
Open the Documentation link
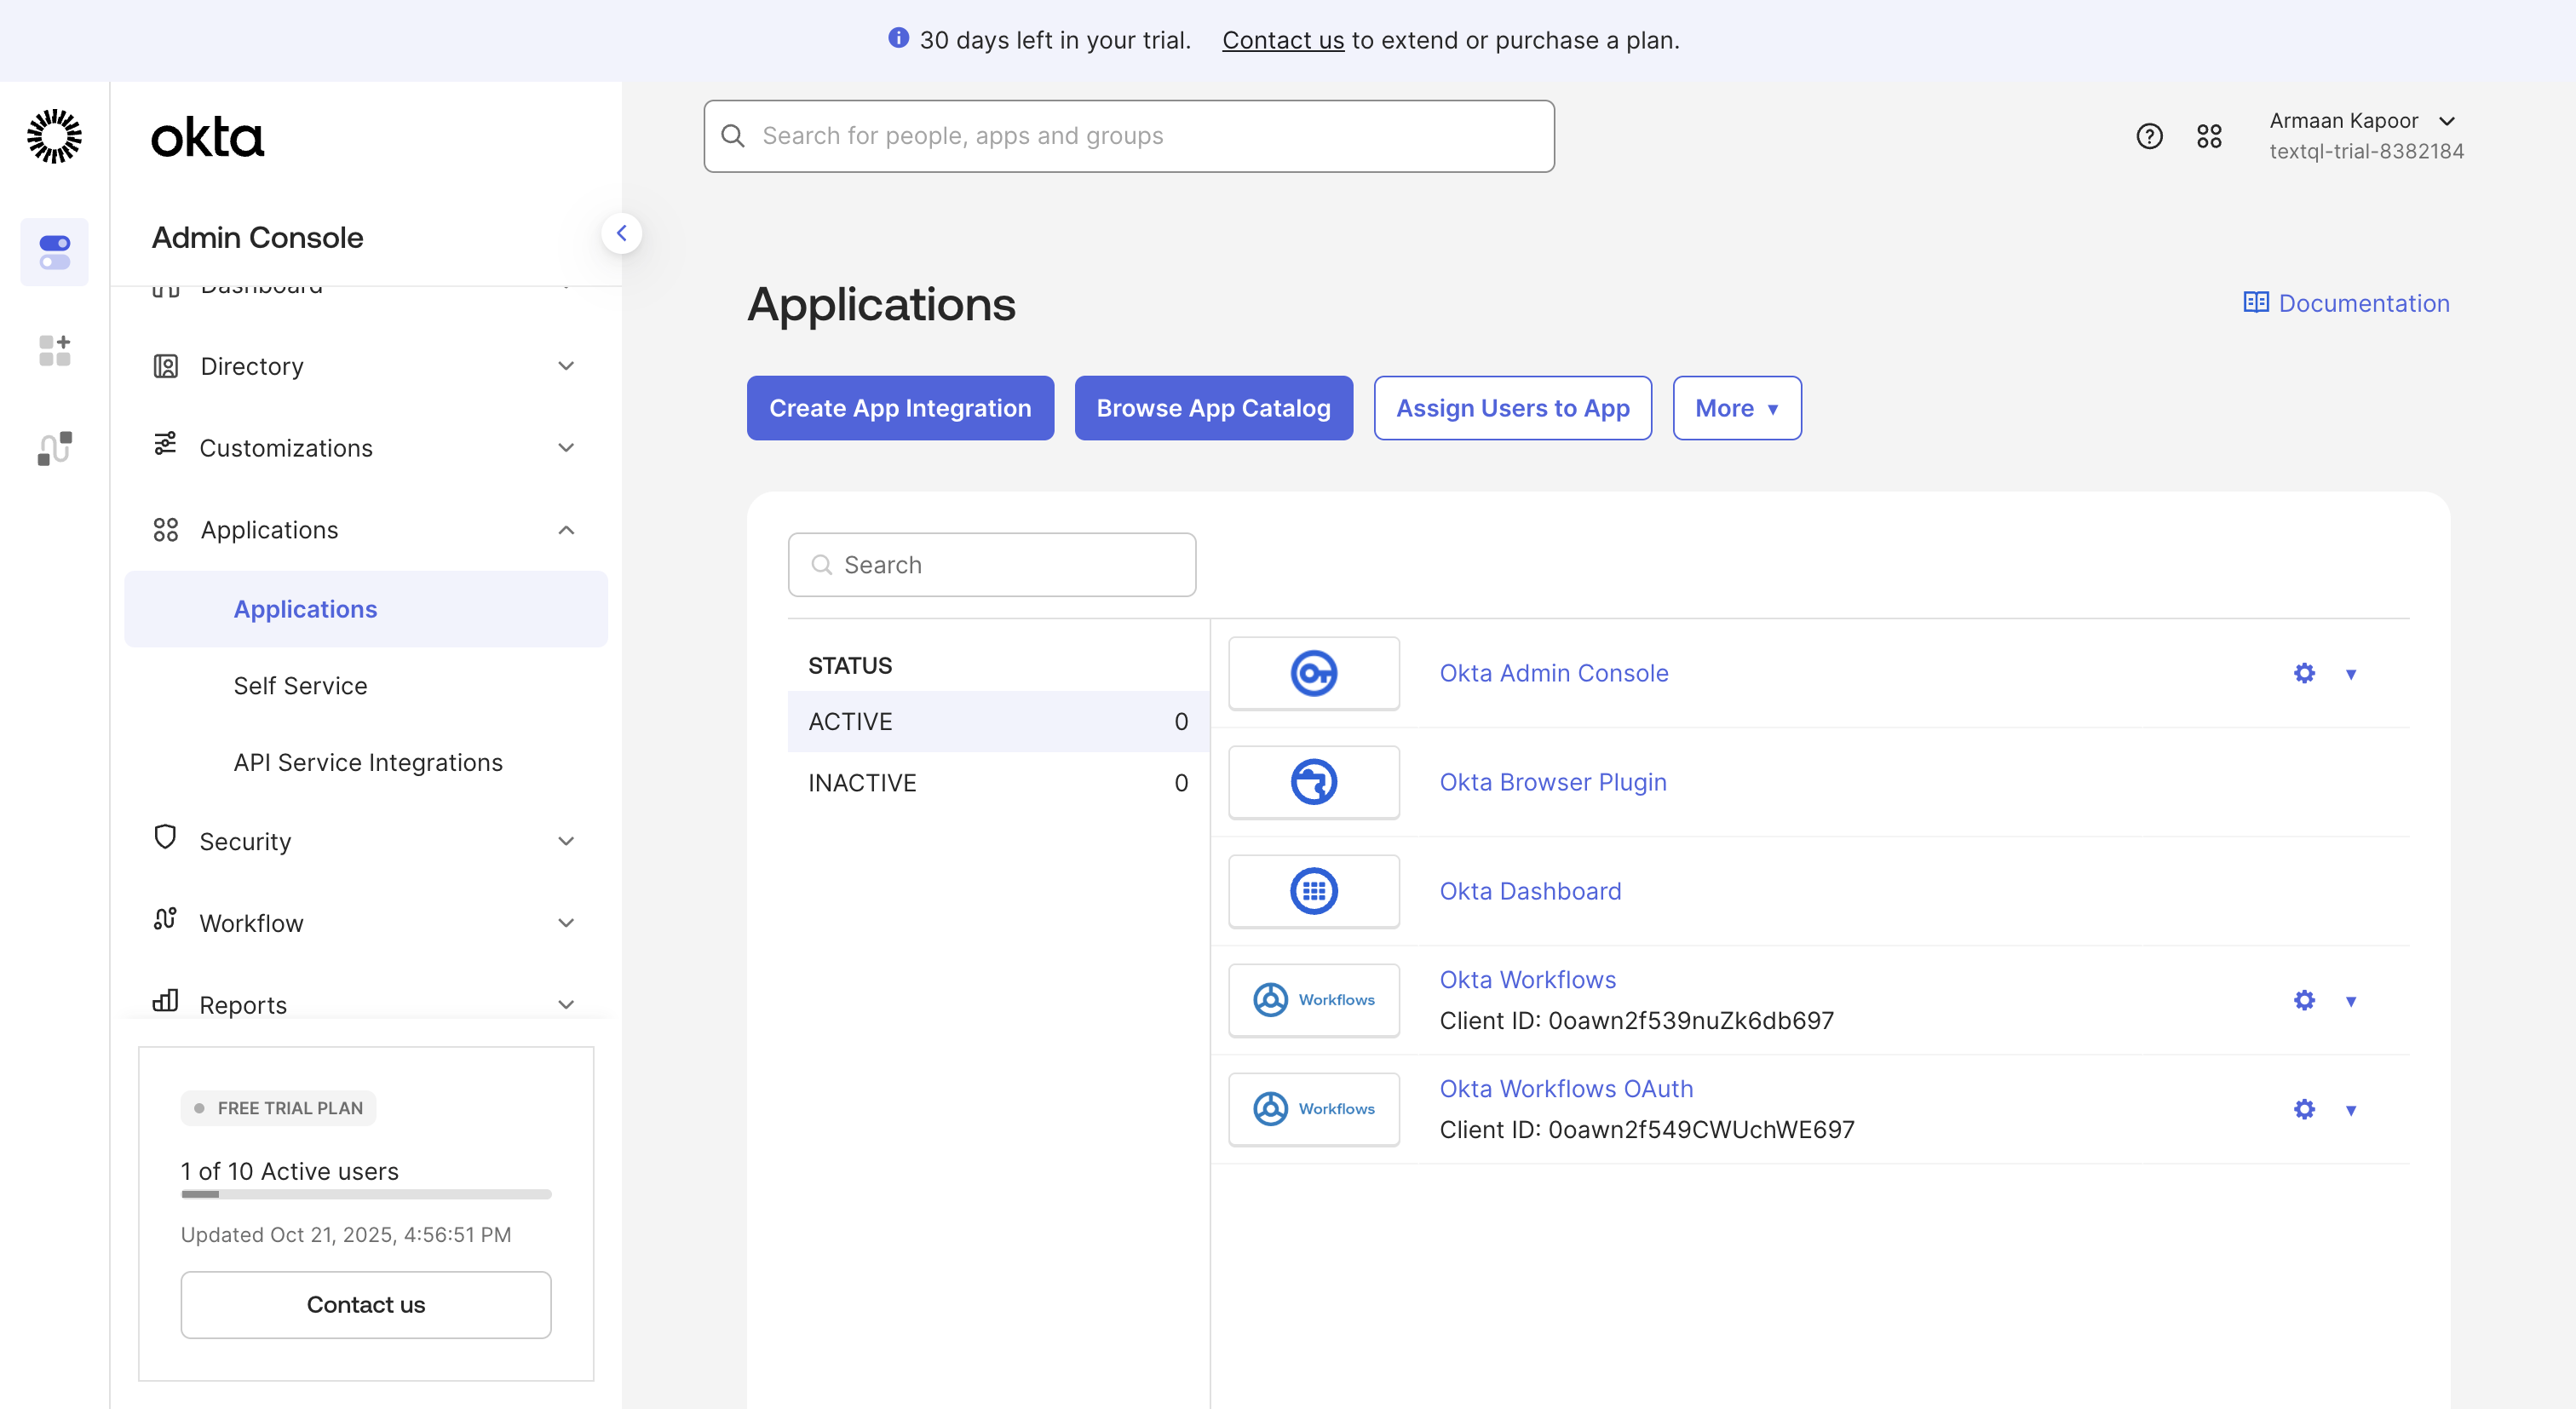coord(2346,303)
